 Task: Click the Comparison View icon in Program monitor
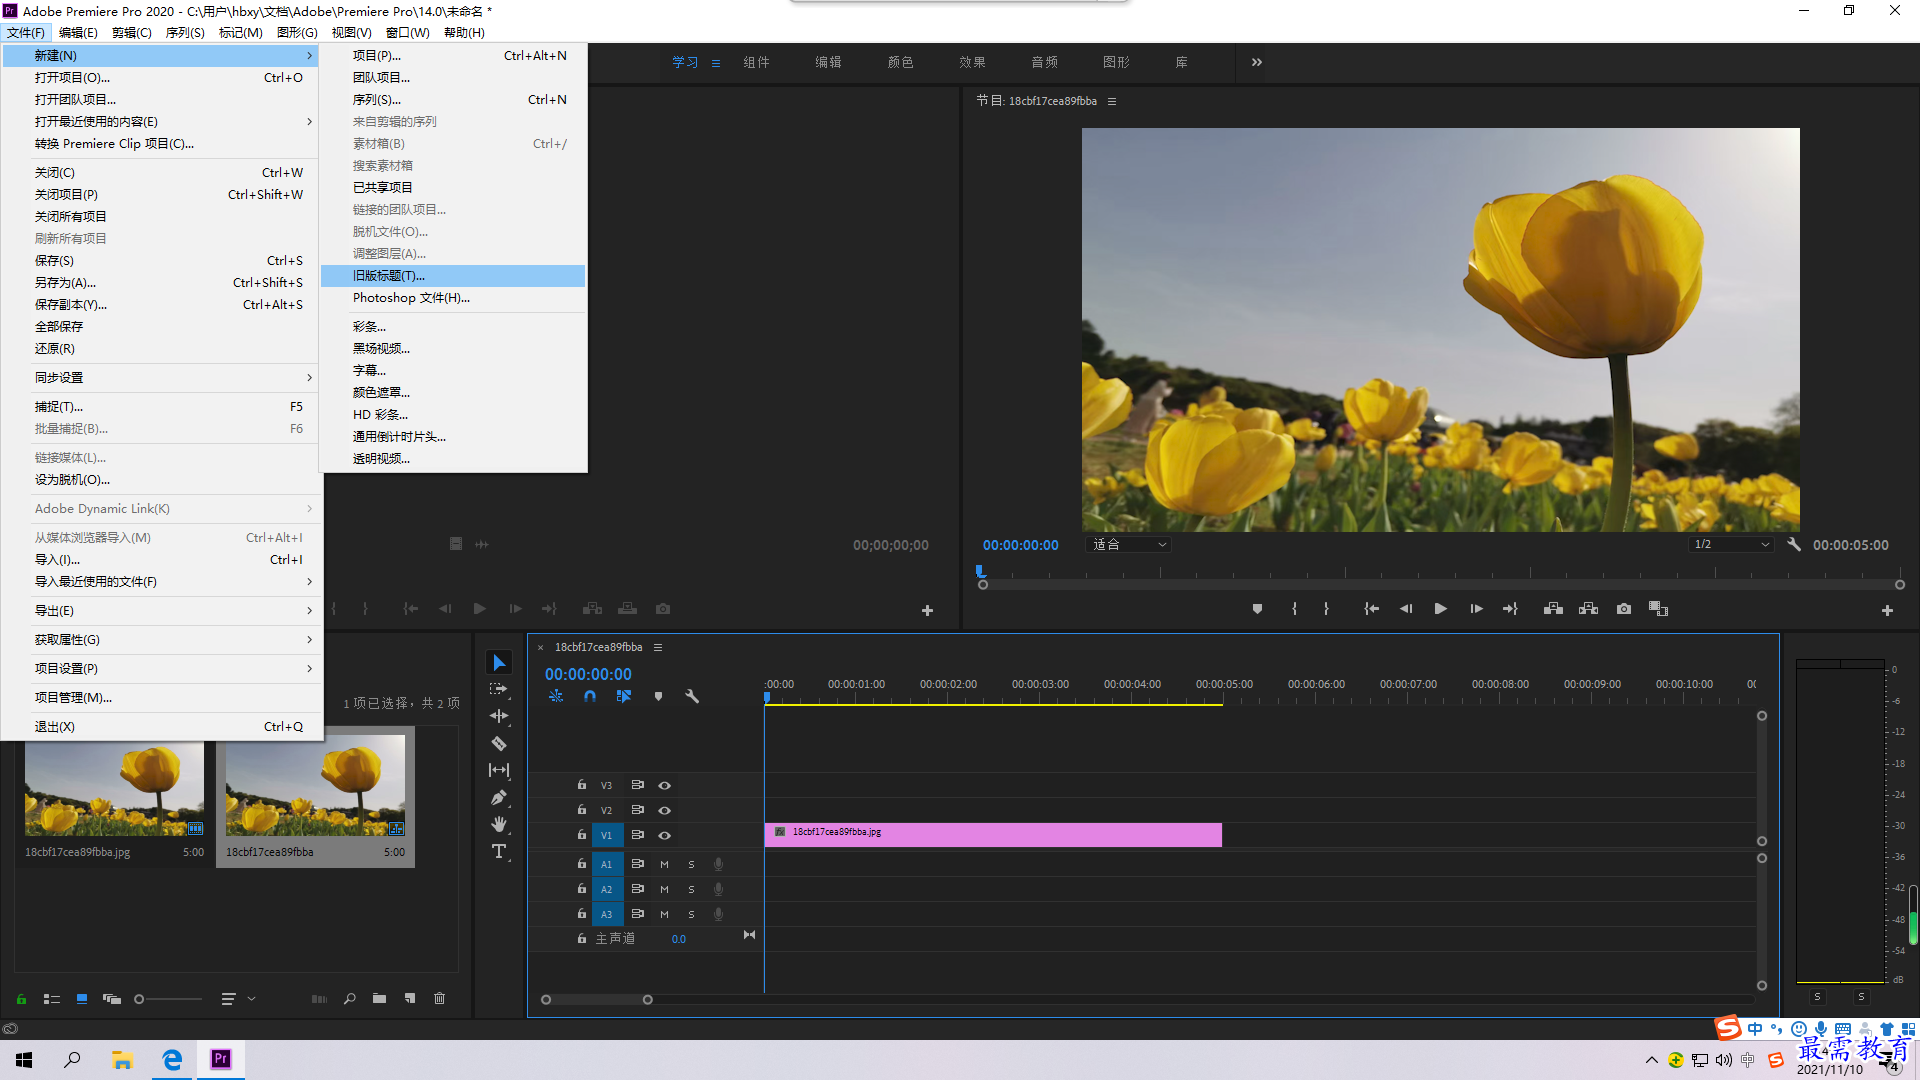(1658, 609)
